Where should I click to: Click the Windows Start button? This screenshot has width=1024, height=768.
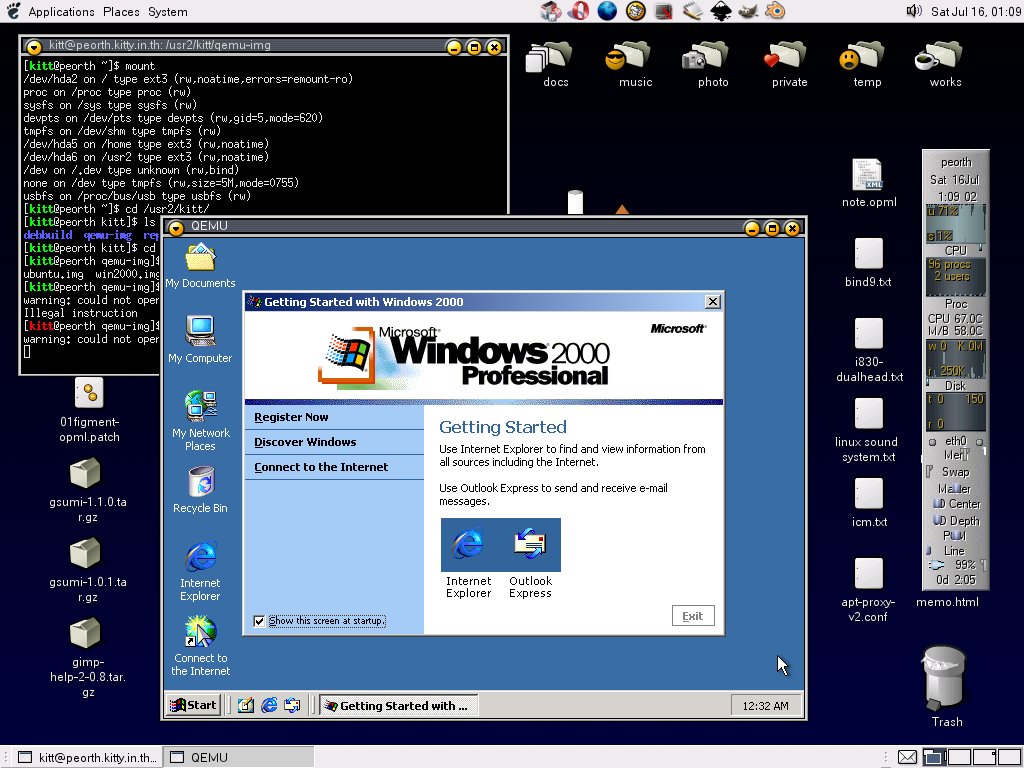click(193, 705)
